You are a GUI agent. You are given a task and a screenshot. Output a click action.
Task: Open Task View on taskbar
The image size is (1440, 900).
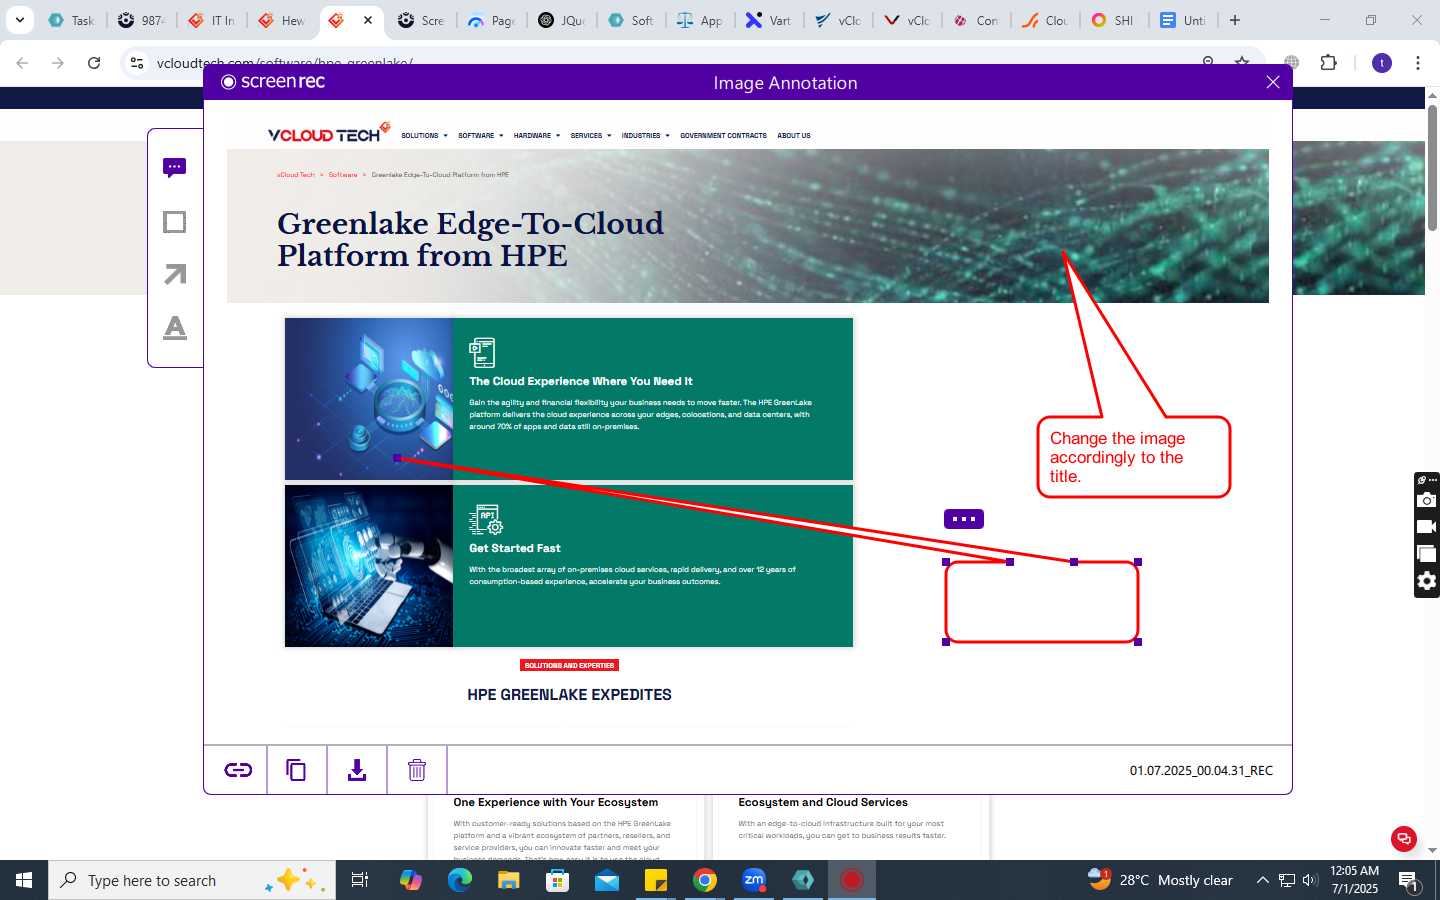click(x=360, y=880)
